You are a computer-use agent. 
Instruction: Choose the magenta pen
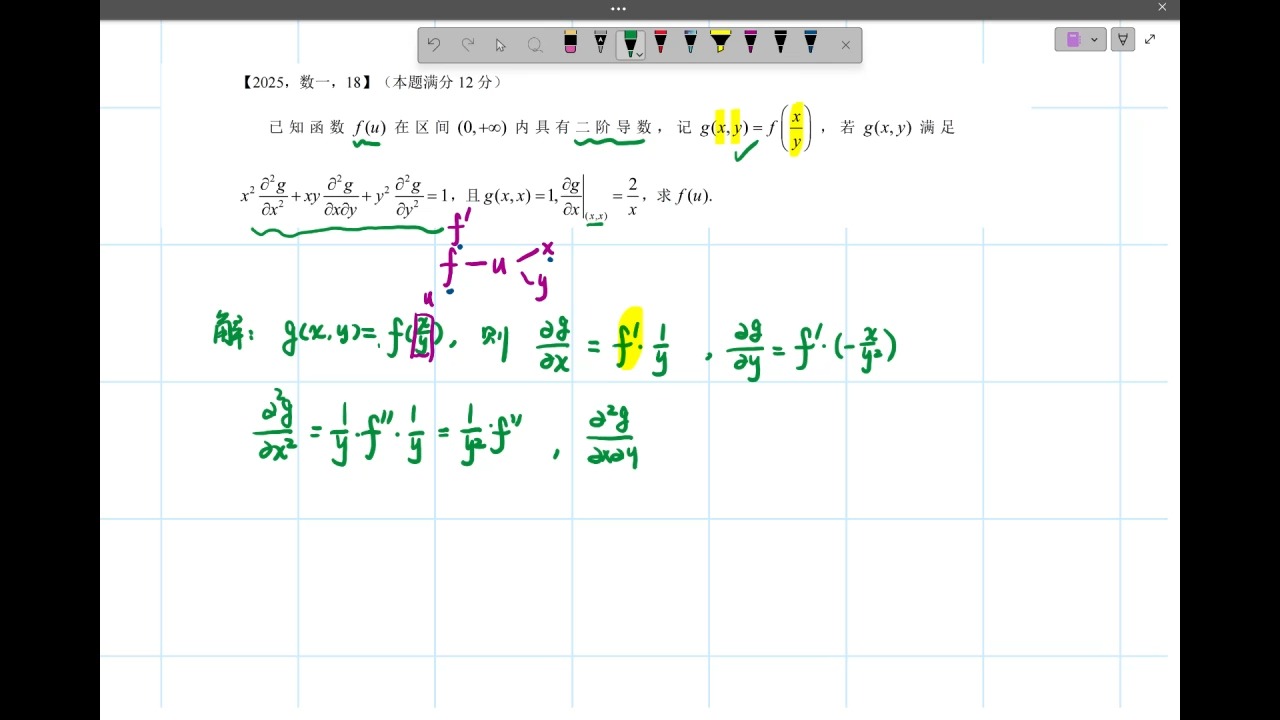pyautogui.click(x=749, y=44)
